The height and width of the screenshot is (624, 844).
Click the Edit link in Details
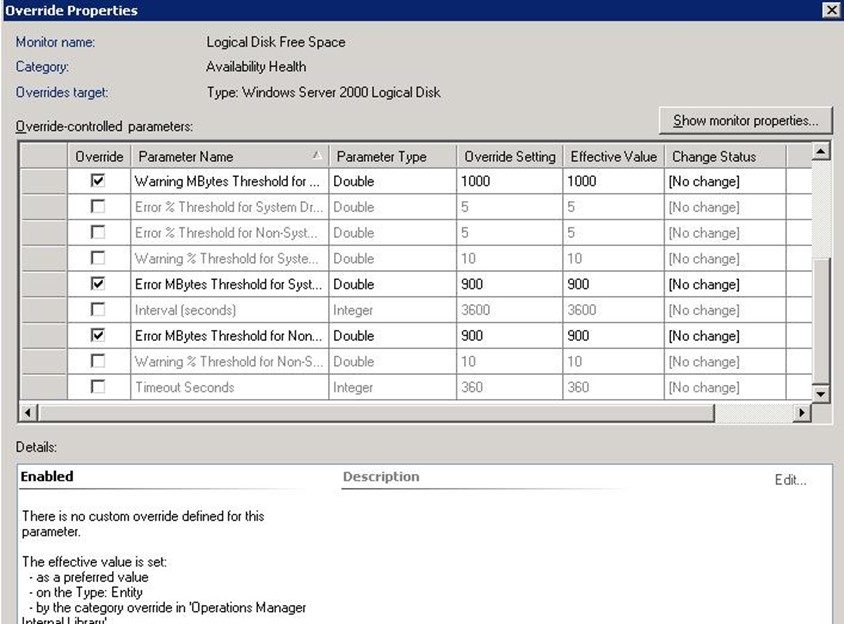[789, 480]
